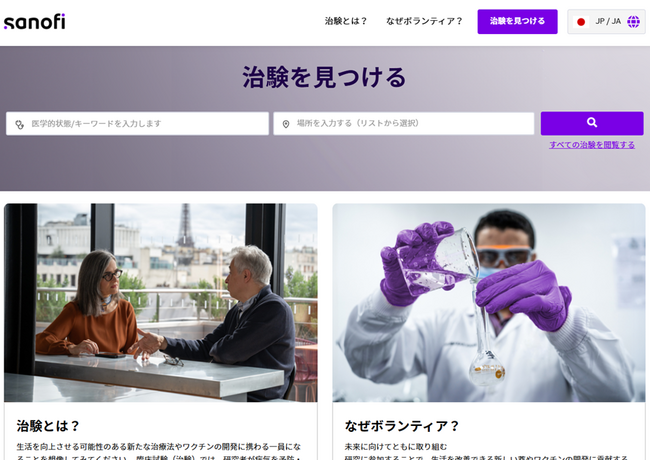Click the 治験とは？ card heading
The image size is (650, 460).
(48, 425)
